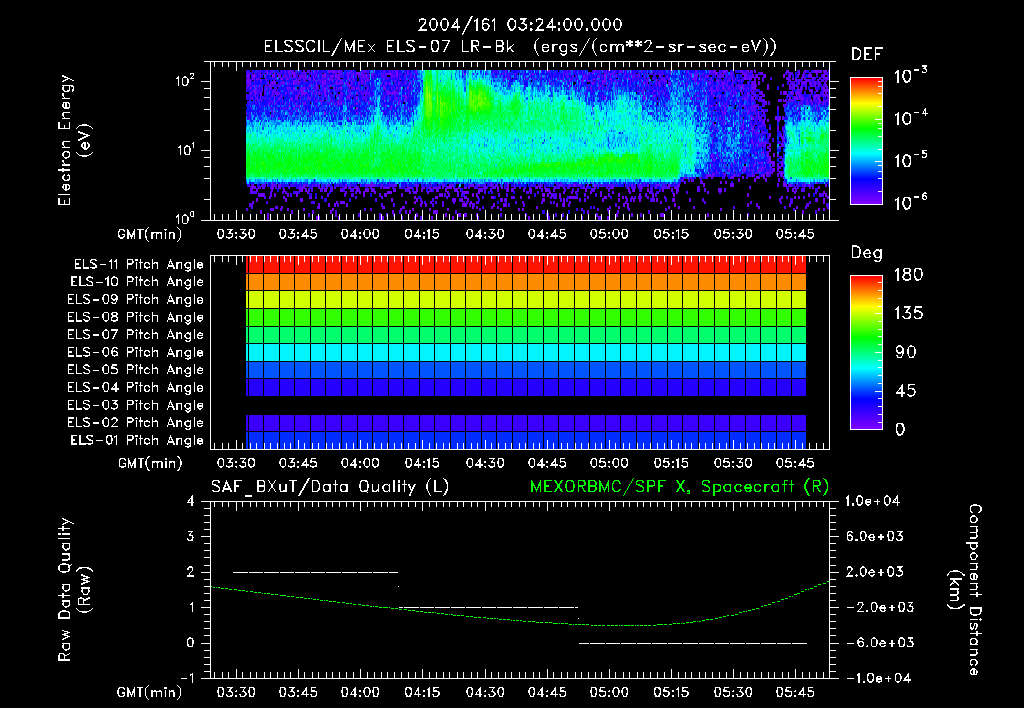The height and width of the screenshot is (708, 1024).
Task: Click the 10^-5 tick on the DEF colorbar
Action: [x=911, y=160]
